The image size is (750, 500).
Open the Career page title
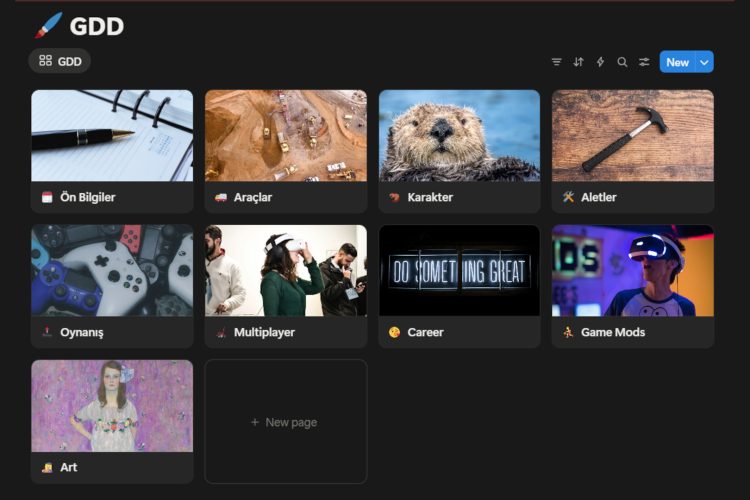425,332
